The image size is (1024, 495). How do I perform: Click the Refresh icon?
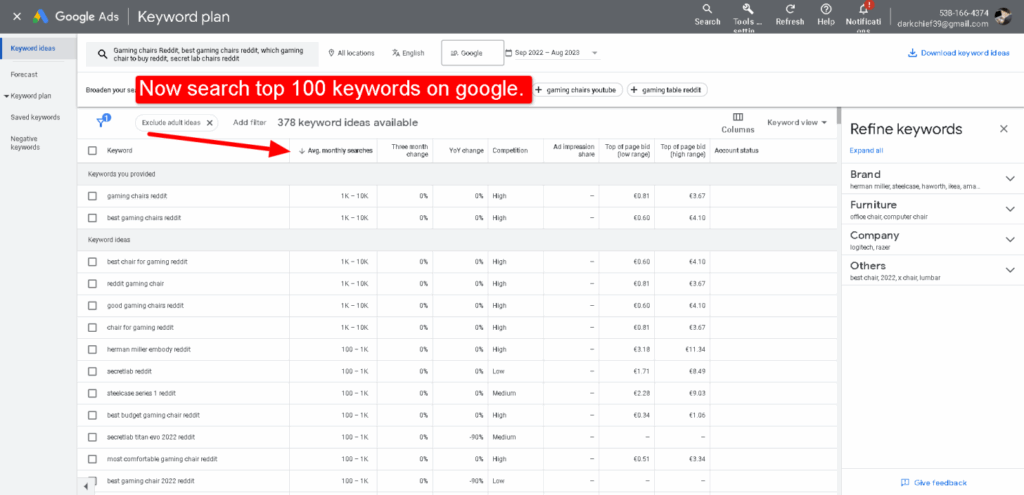[790, 9]
